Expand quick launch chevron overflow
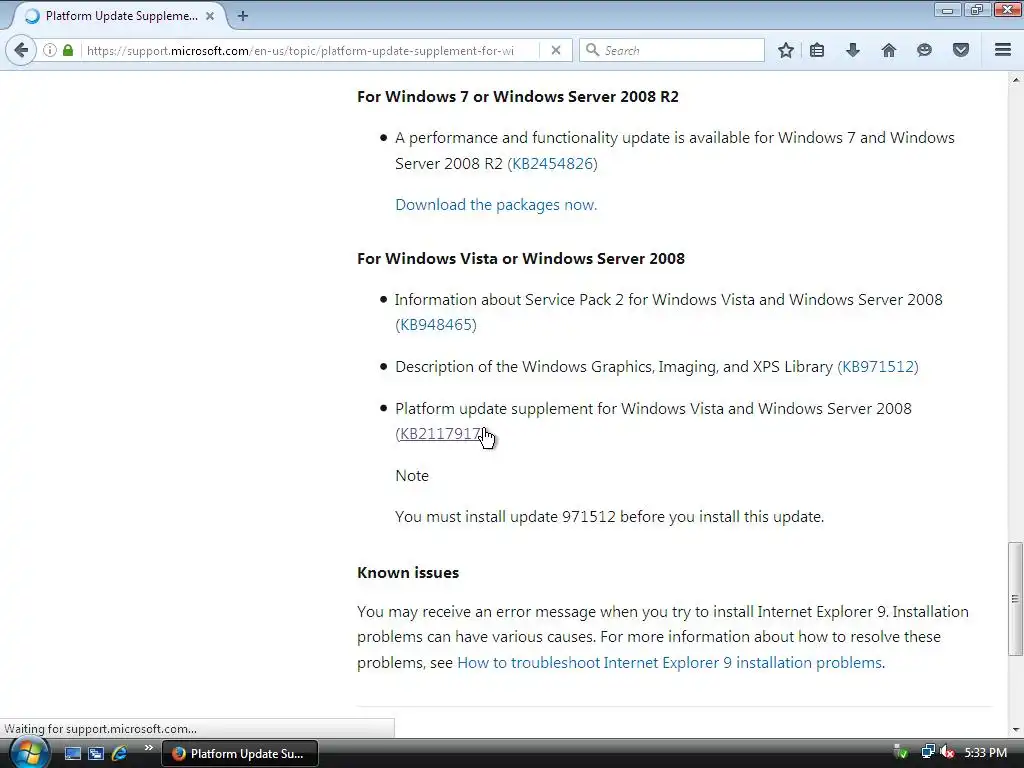Viewport: 1024px width, 768px height. [x=148, y=748]
